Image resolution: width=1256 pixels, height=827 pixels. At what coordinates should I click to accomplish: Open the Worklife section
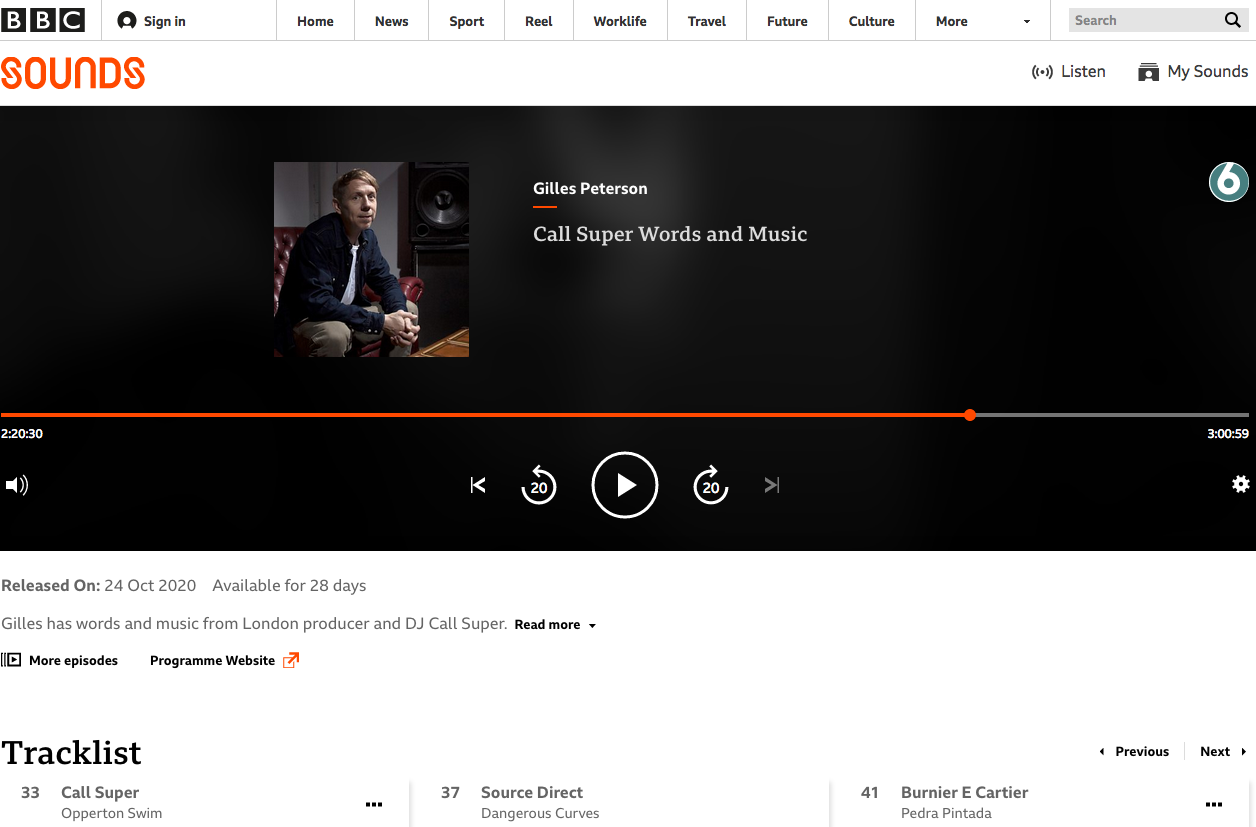click(x=620, y=21)
